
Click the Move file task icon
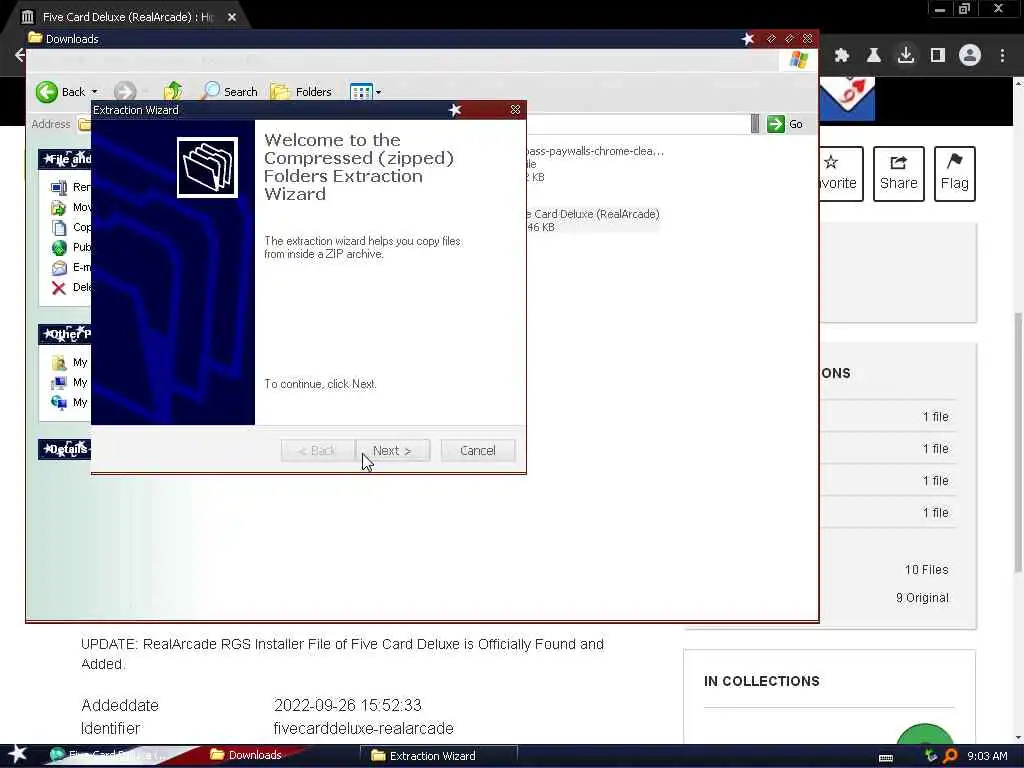(59, 208)
